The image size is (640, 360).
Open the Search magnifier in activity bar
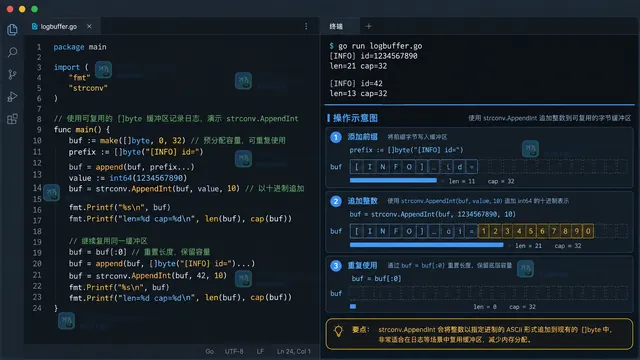coord(12,52)
